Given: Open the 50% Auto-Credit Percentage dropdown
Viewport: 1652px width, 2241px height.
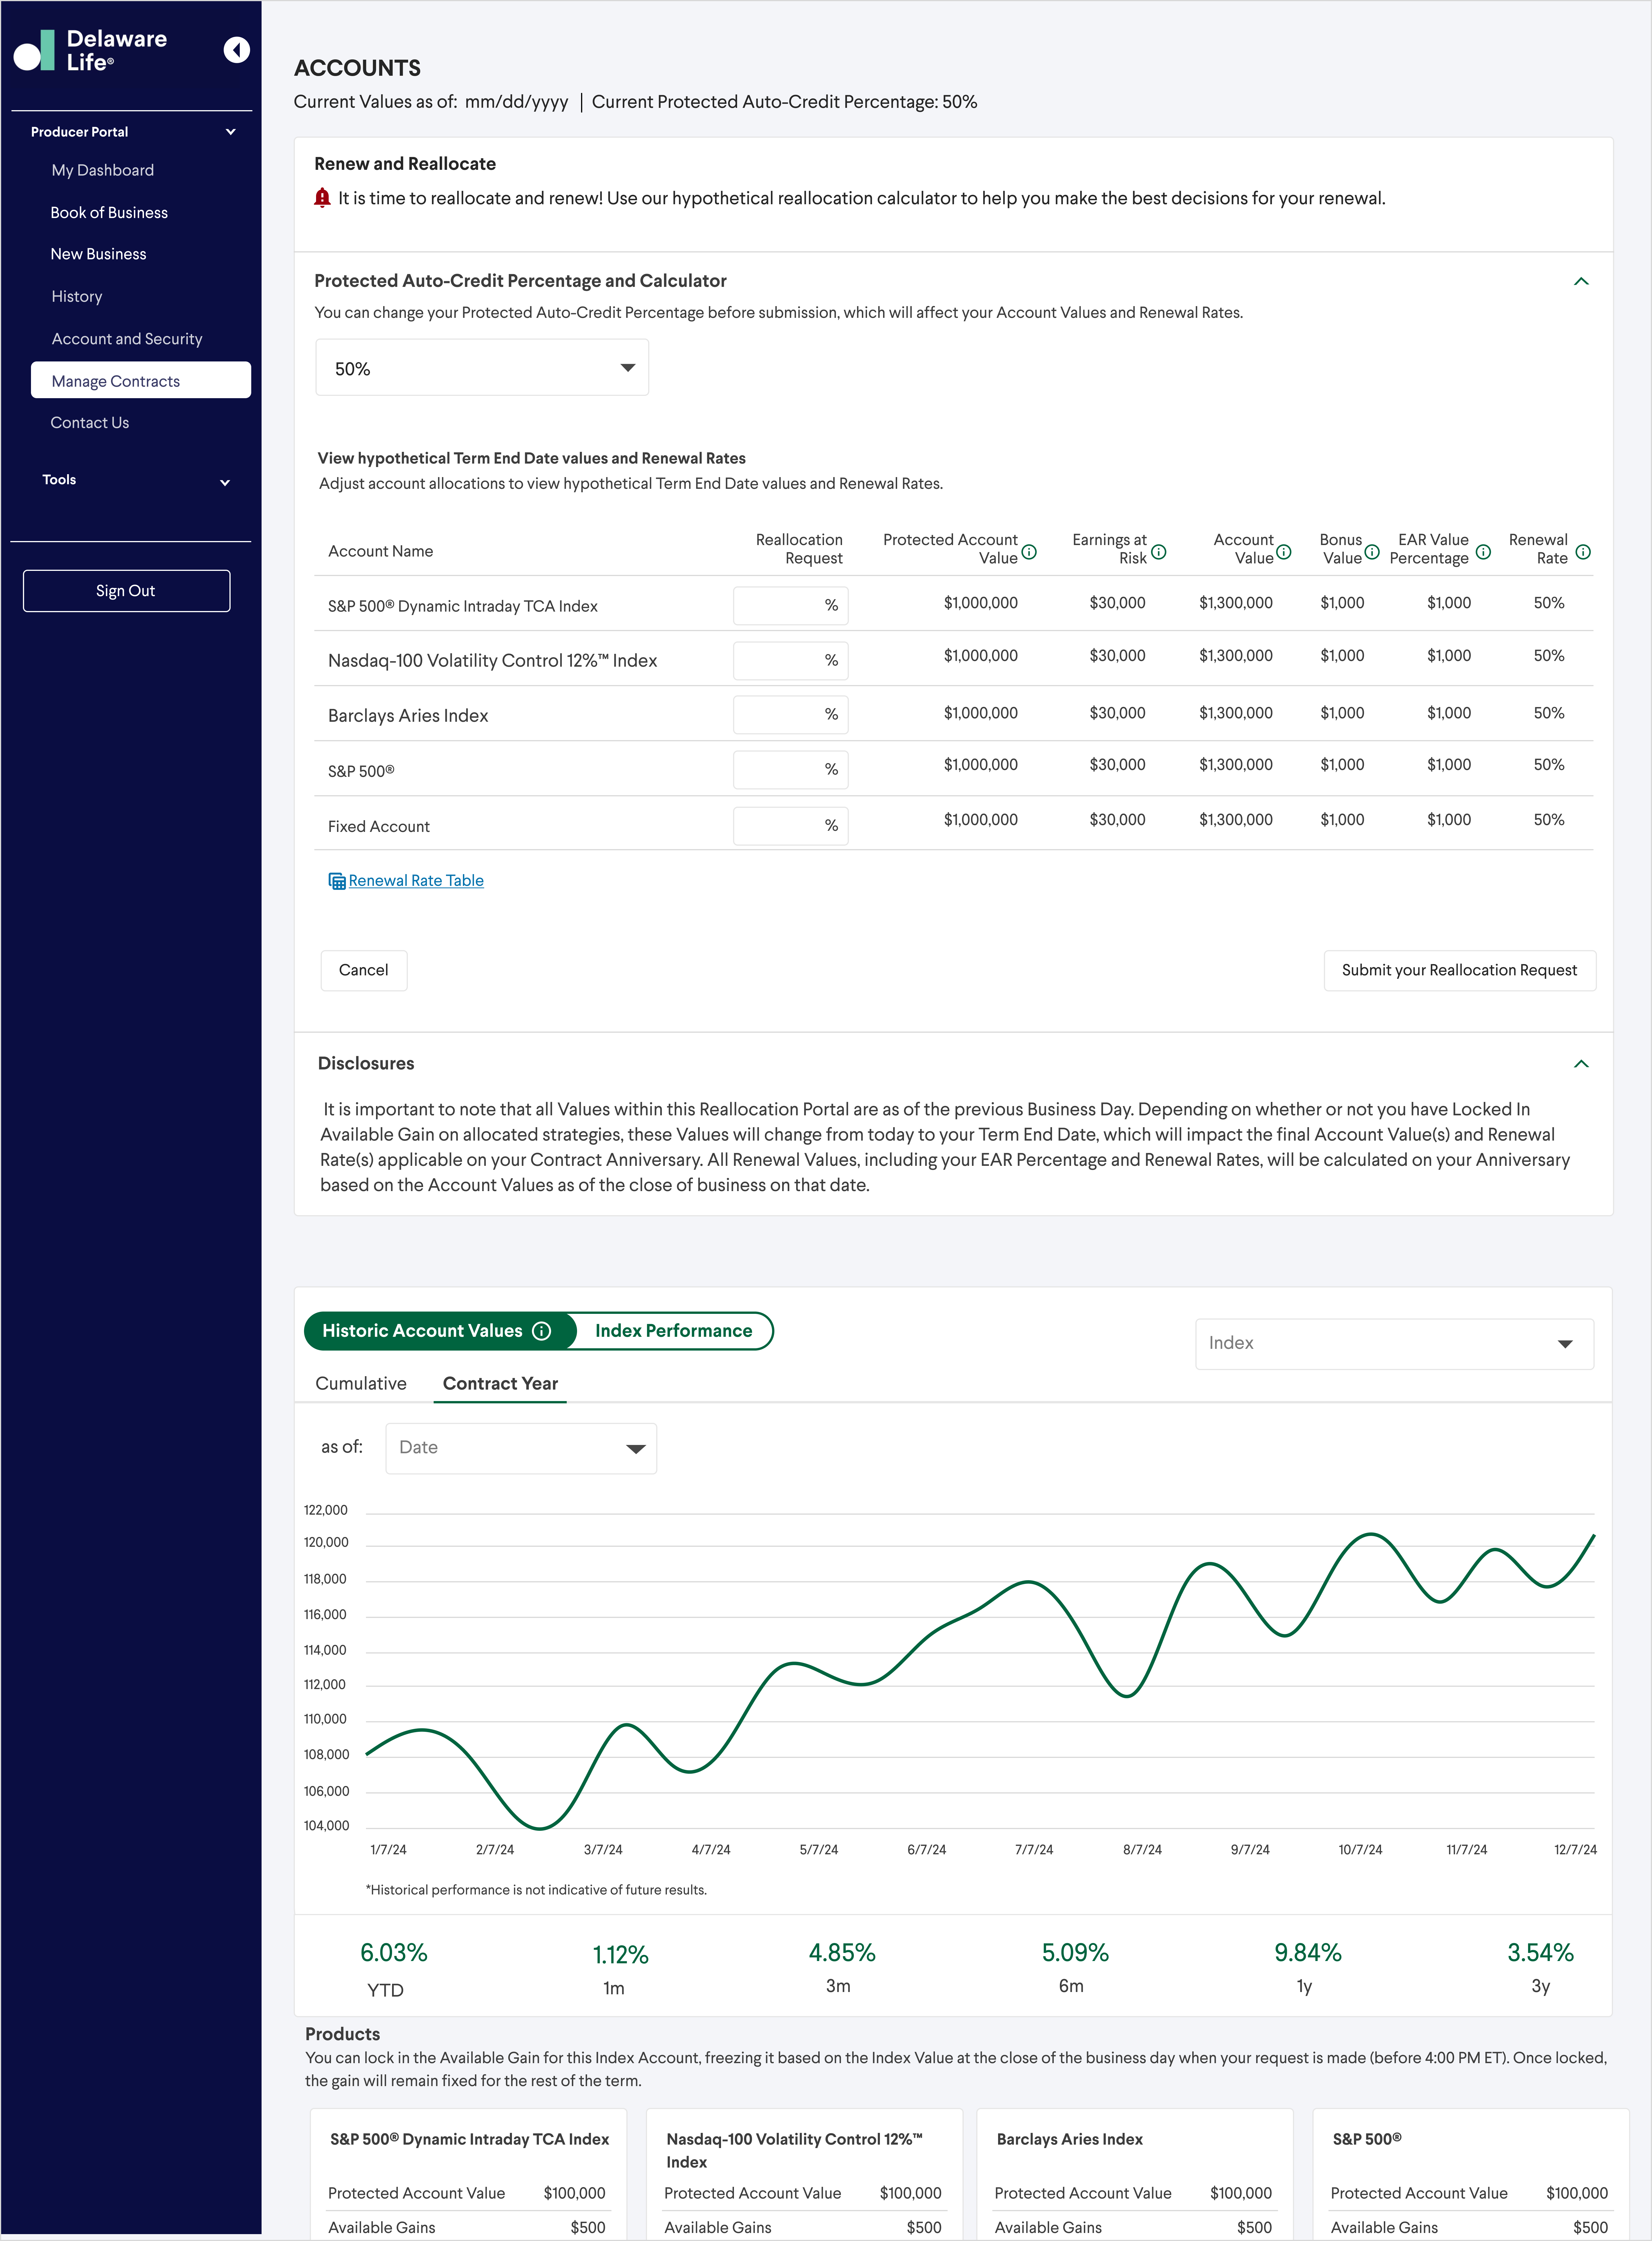Looking at the screenshot, I should point(482,368).
